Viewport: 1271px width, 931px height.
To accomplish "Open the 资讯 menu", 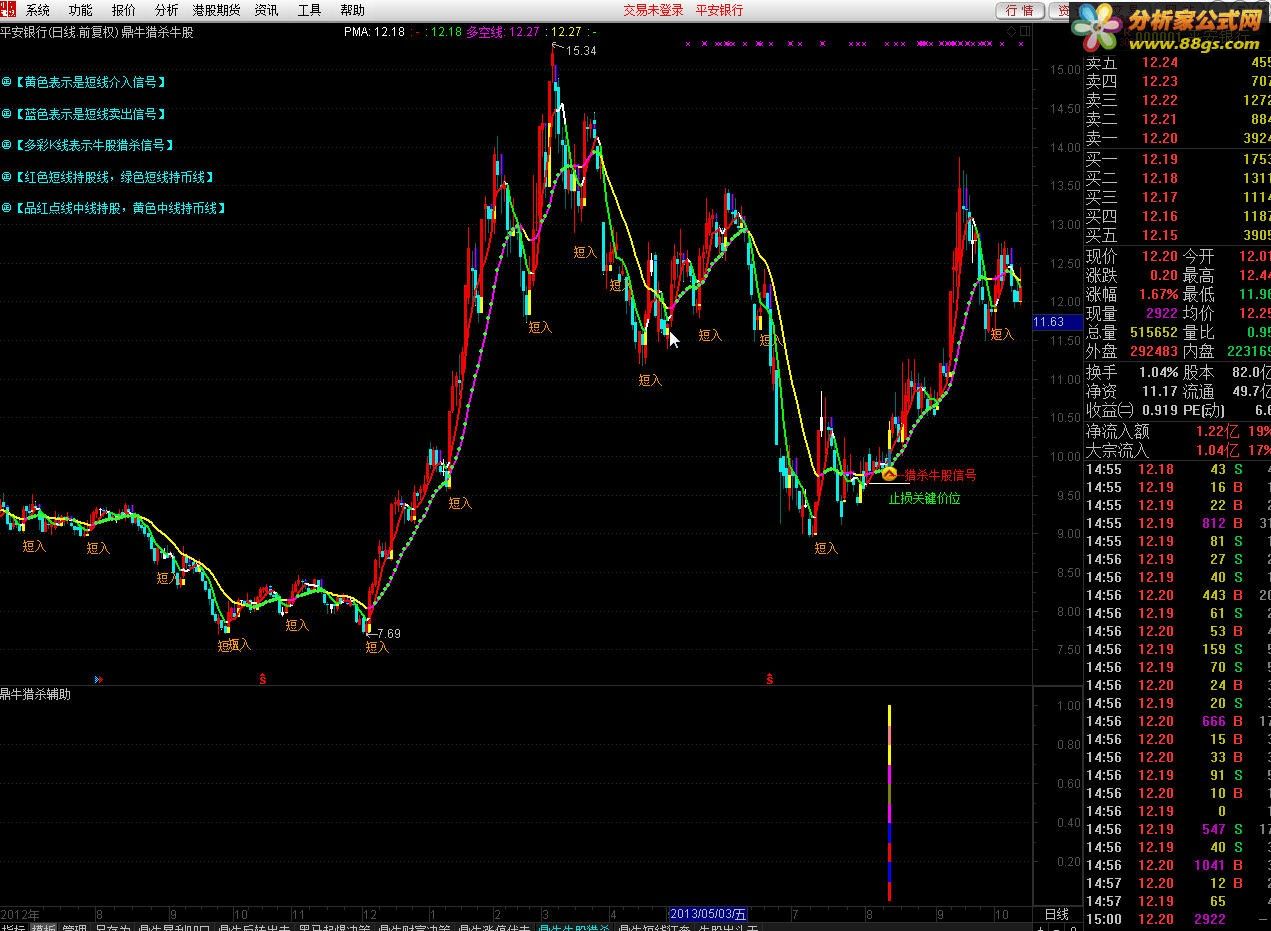I will pos(267,10).
